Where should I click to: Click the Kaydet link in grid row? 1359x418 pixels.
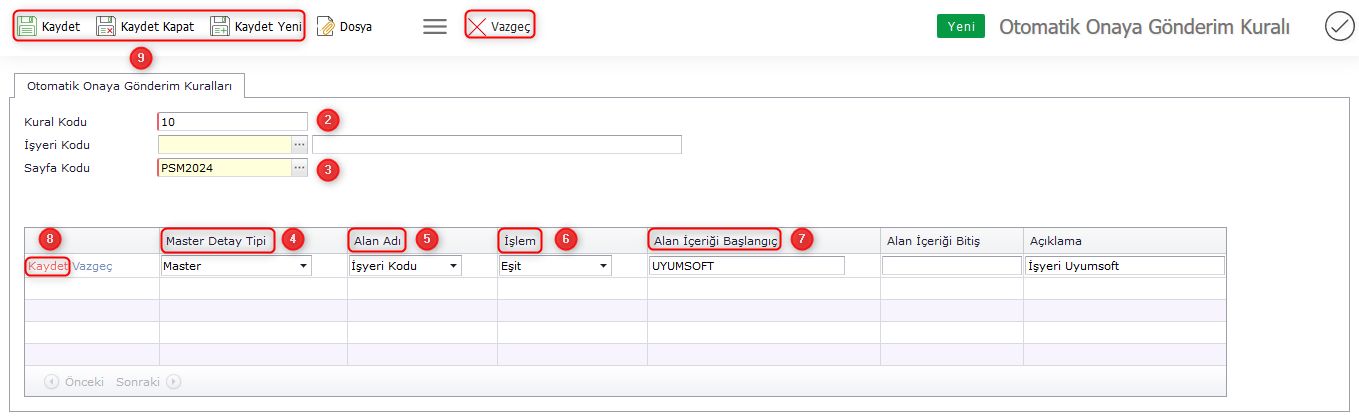point(48,266)
